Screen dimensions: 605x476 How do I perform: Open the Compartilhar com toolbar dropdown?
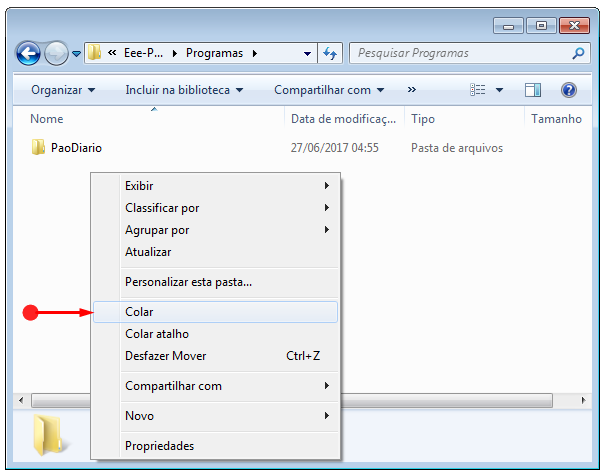[329, 90]
